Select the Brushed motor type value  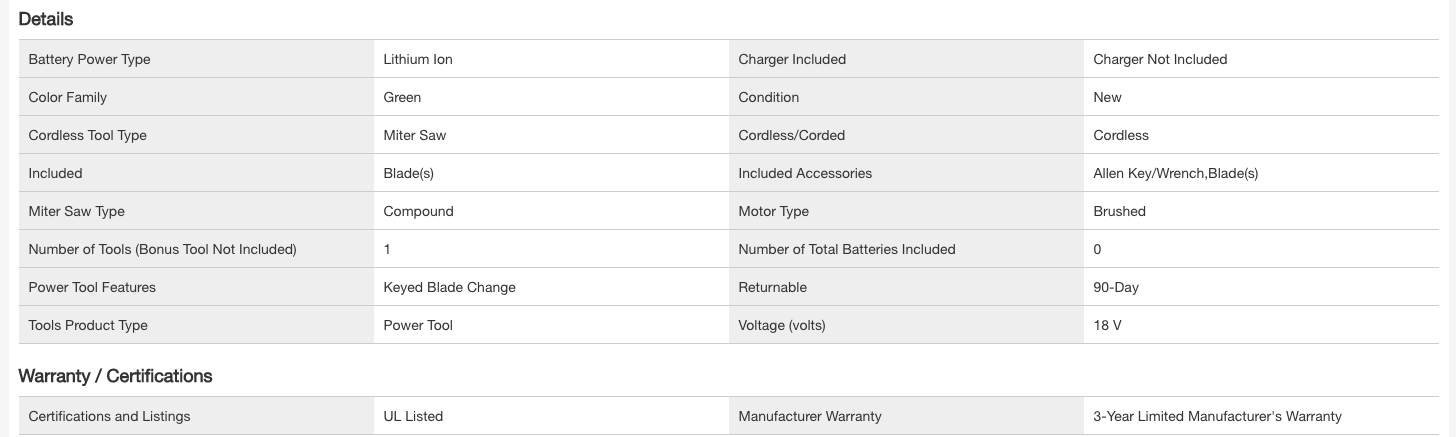click(1119, 211)
